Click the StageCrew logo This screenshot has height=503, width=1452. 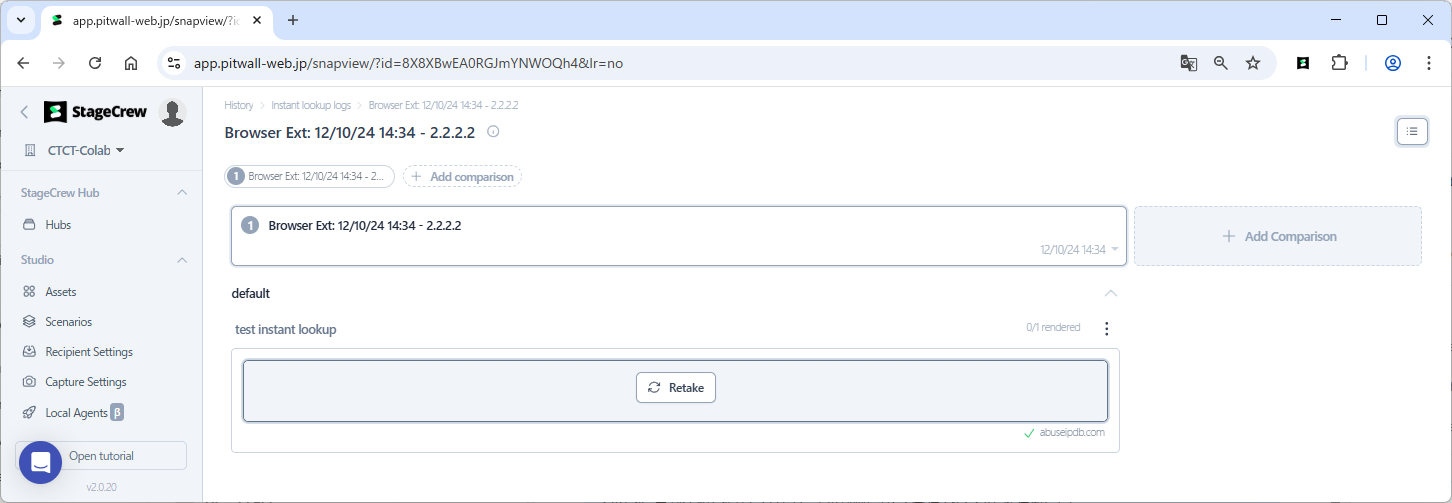coord(96,112)
